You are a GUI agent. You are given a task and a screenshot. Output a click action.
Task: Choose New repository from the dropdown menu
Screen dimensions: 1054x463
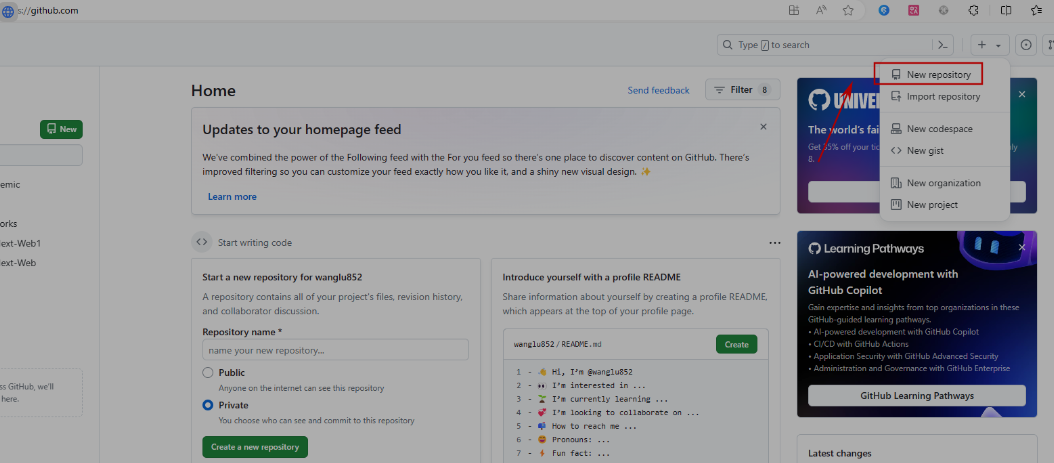(938, 74)
